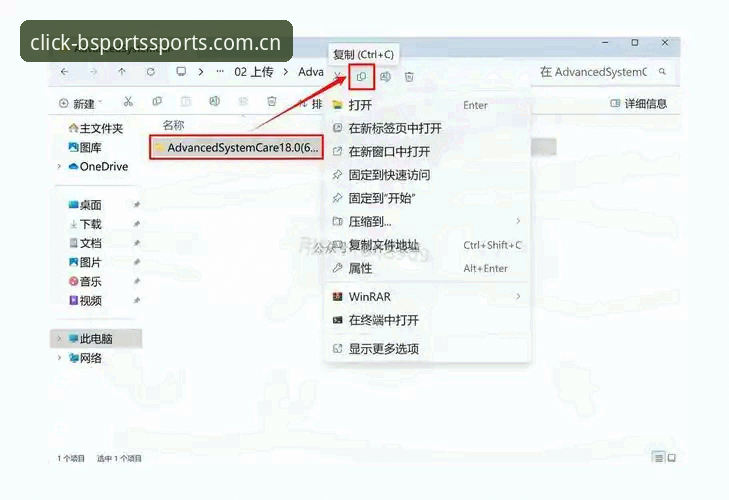The height and width of the screenshot is (500, 729).
Task: Click the toolbar Cut scissors icon
Action: click(x=128, y=101)
